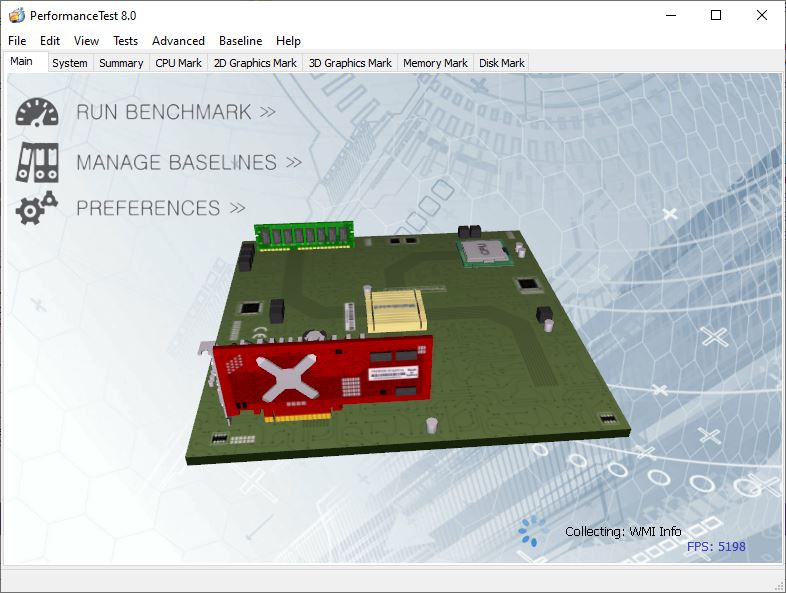Click the green RAM memory stick
Viewport: 786px width, 593px height.
pos(305,235)
